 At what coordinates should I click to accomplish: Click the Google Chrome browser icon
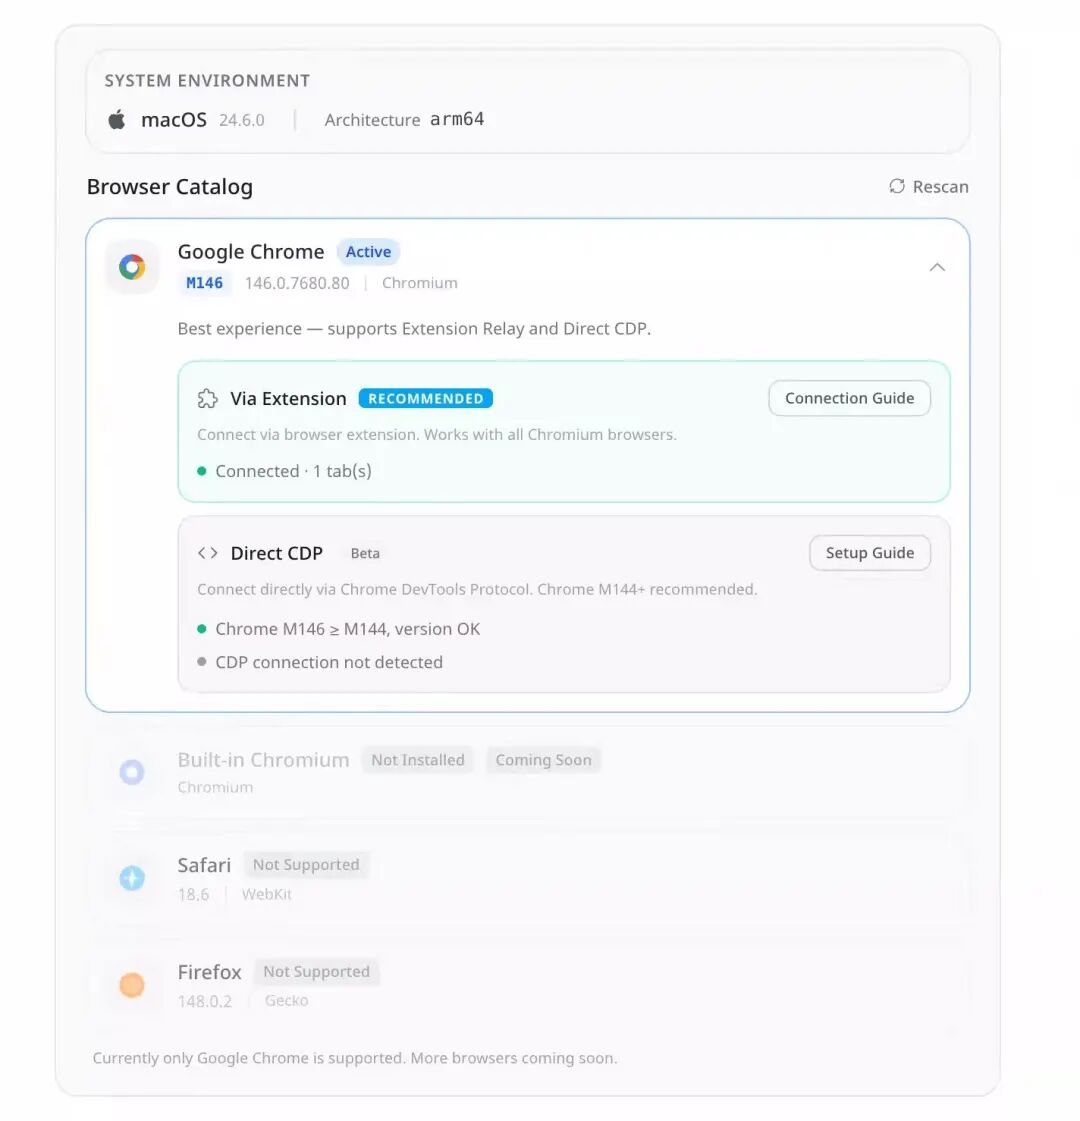(132, 267)
